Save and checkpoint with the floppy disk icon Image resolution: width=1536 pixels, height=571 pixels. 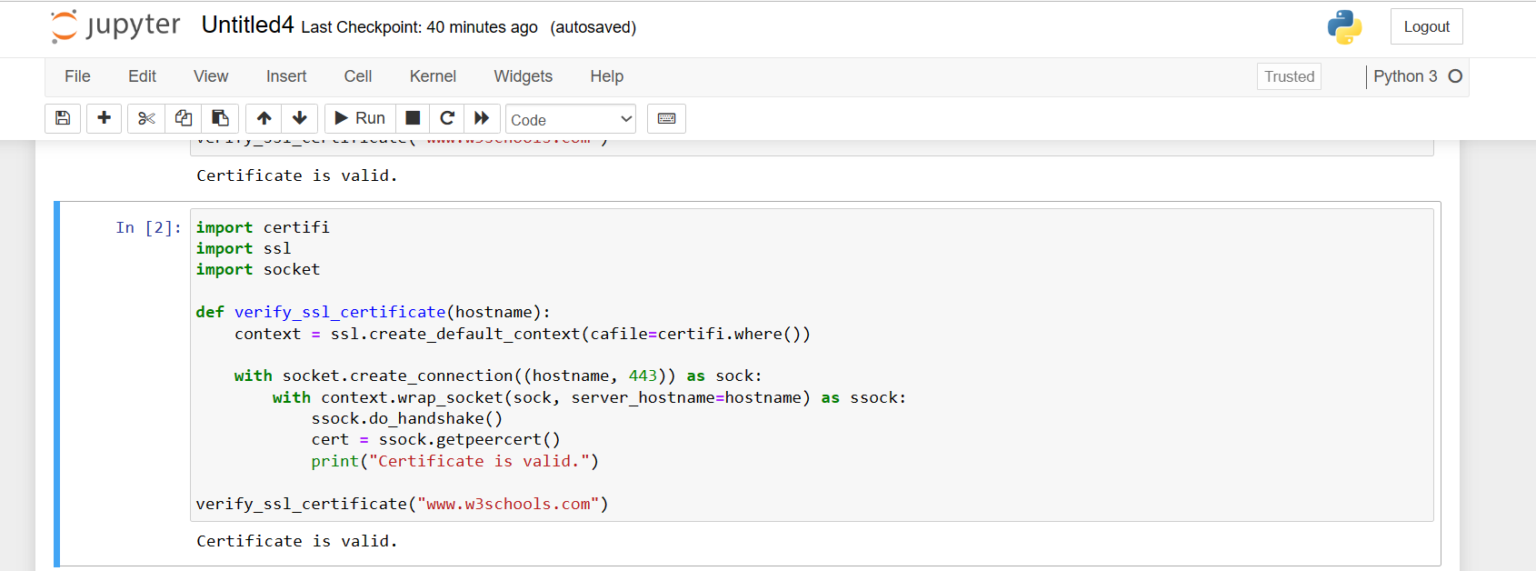point(63,118)
